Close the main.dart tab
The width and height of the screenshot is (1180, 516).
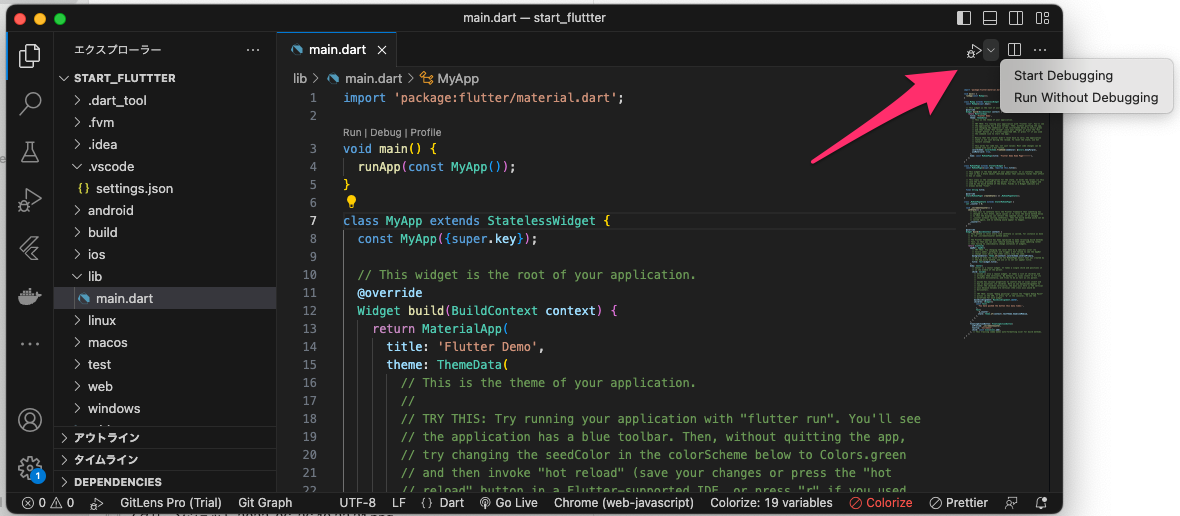(x=382, y=50)
